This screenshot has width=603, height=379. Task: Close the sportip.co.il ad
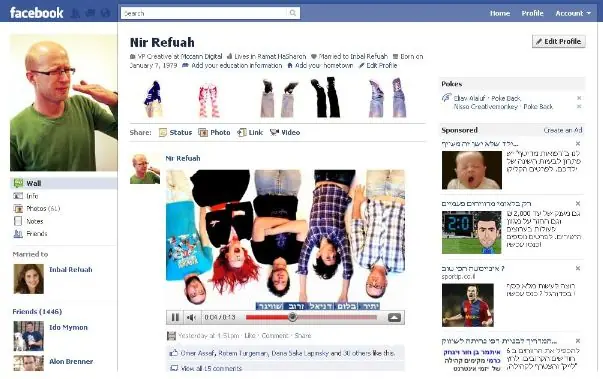pos(578,268)
